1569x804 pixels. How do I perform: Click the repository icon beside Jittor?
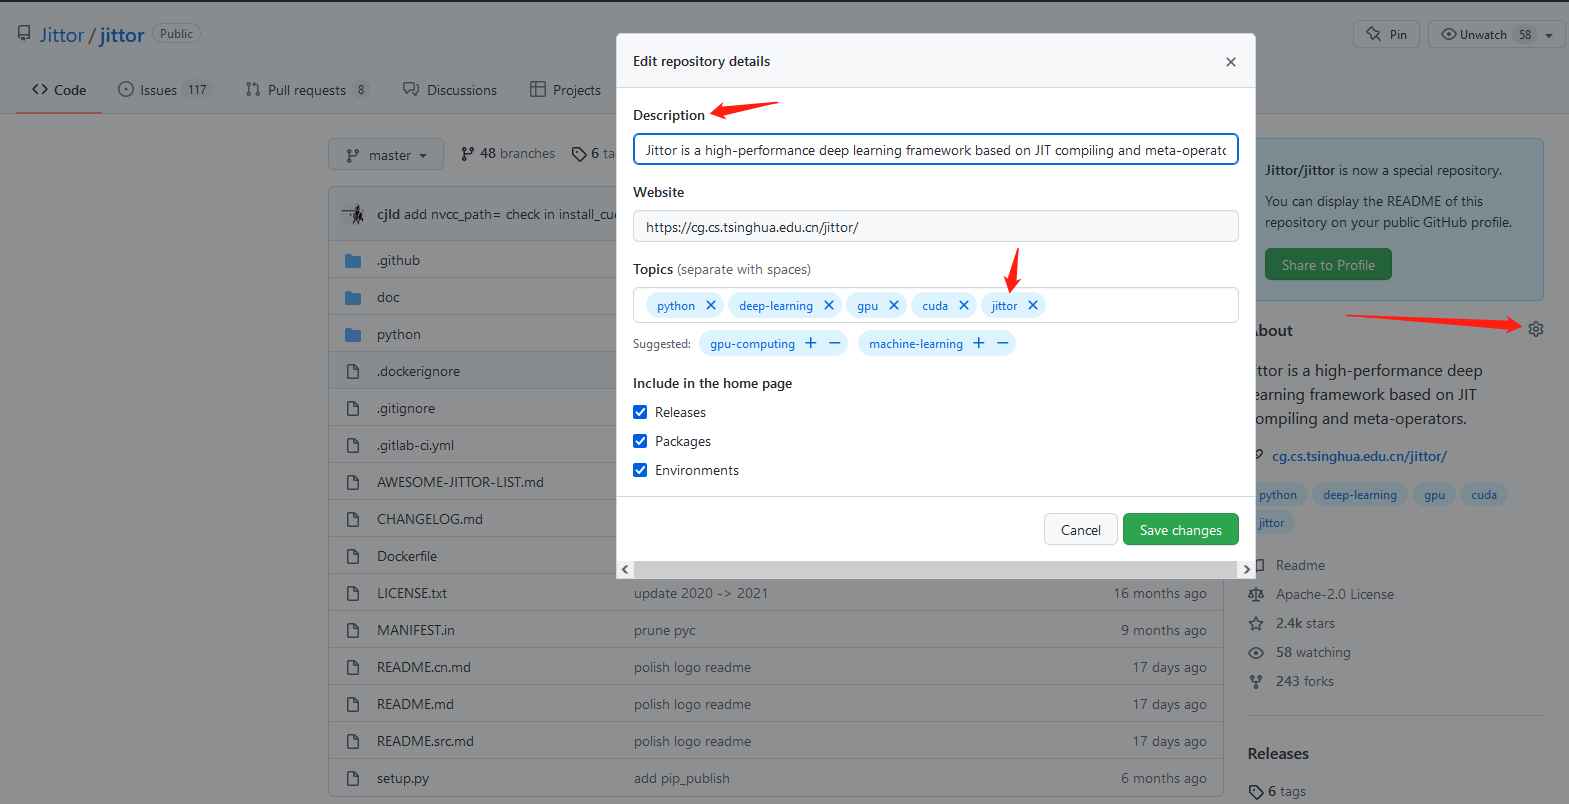point(24,34)
